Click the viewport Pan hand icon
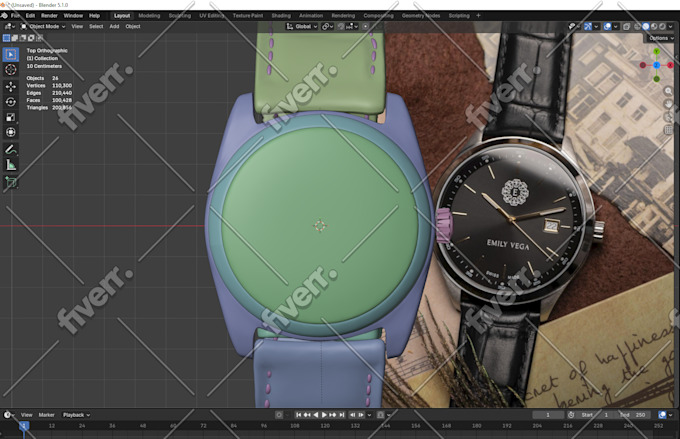The width and height of the screenshot is (680, 439). (668, 104)
